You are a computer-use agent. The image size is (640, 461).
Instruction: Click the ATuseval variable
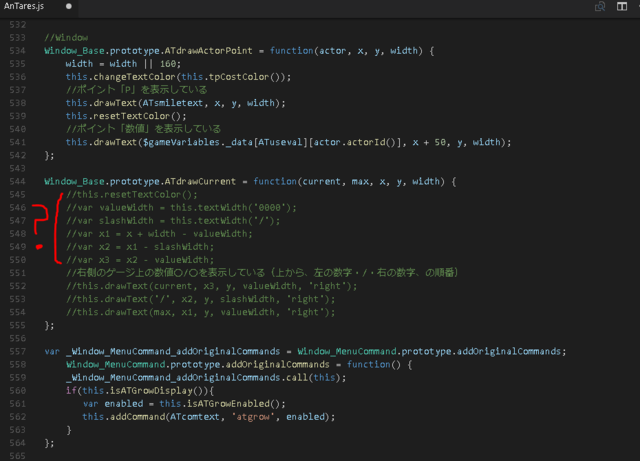(x=280, y=142)
